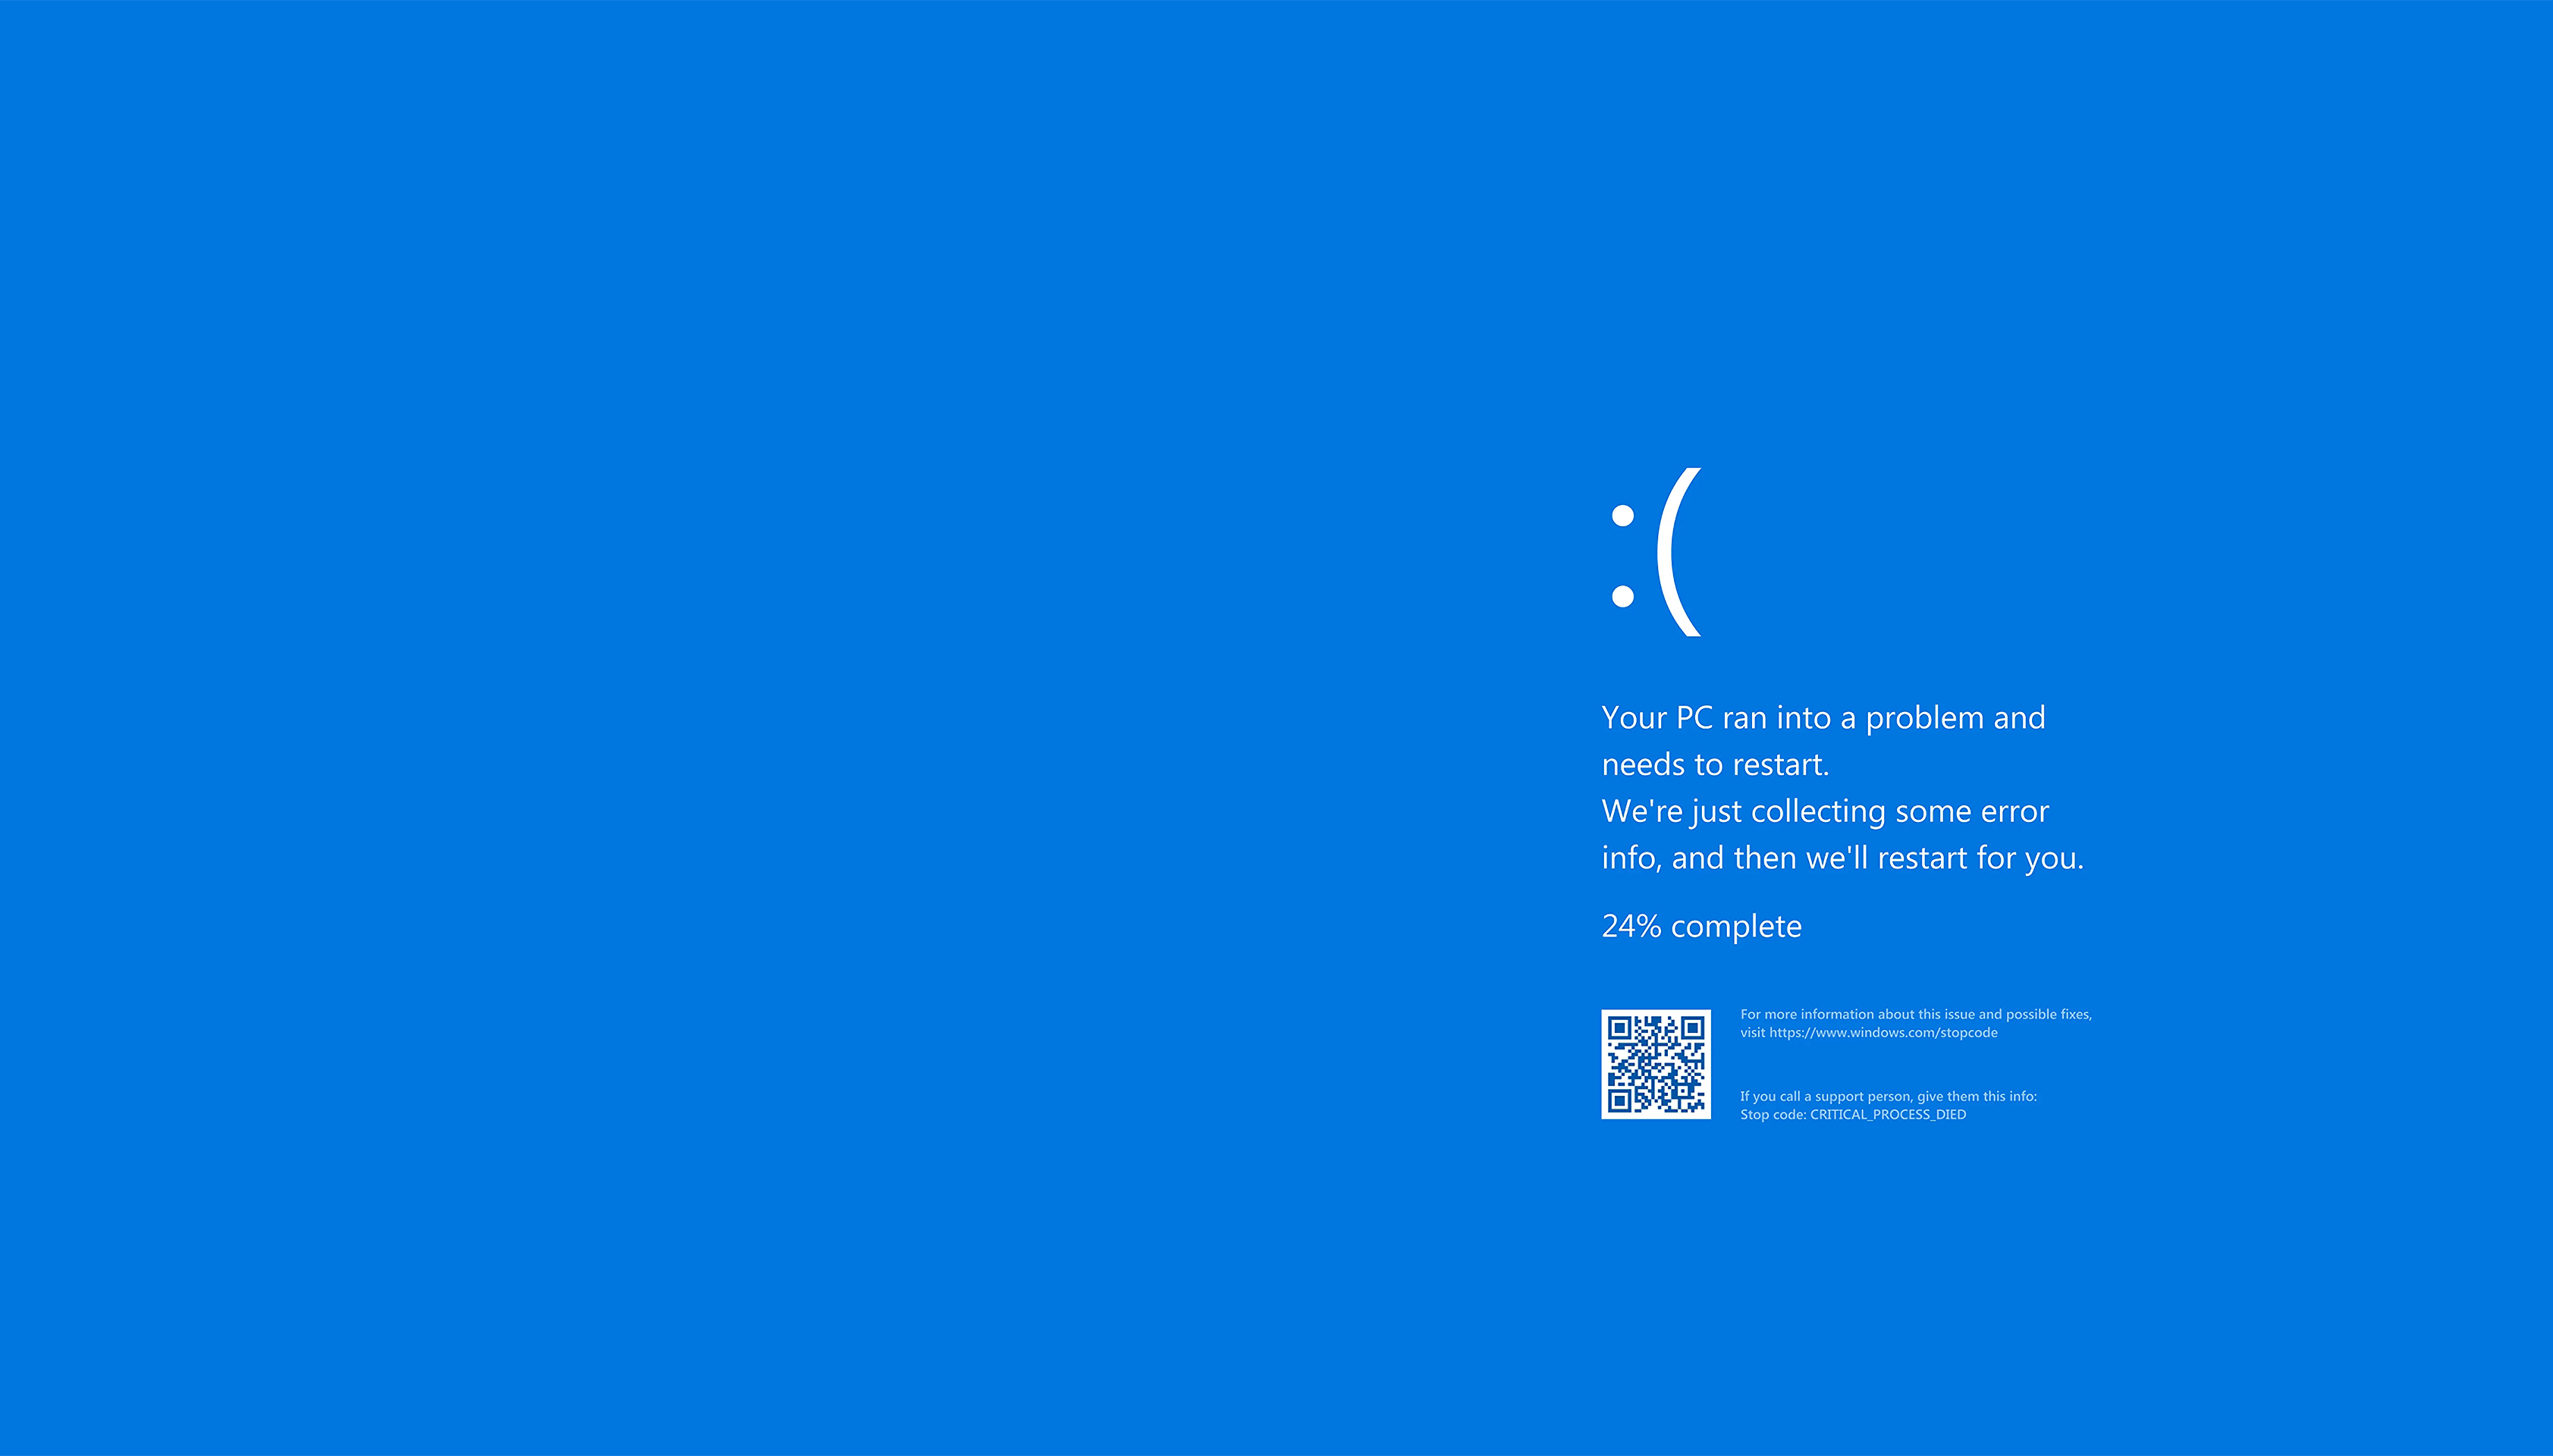Click the sad face emoticon
The width and height of the screenshot is (2553, 1456).
point(1655,552)
